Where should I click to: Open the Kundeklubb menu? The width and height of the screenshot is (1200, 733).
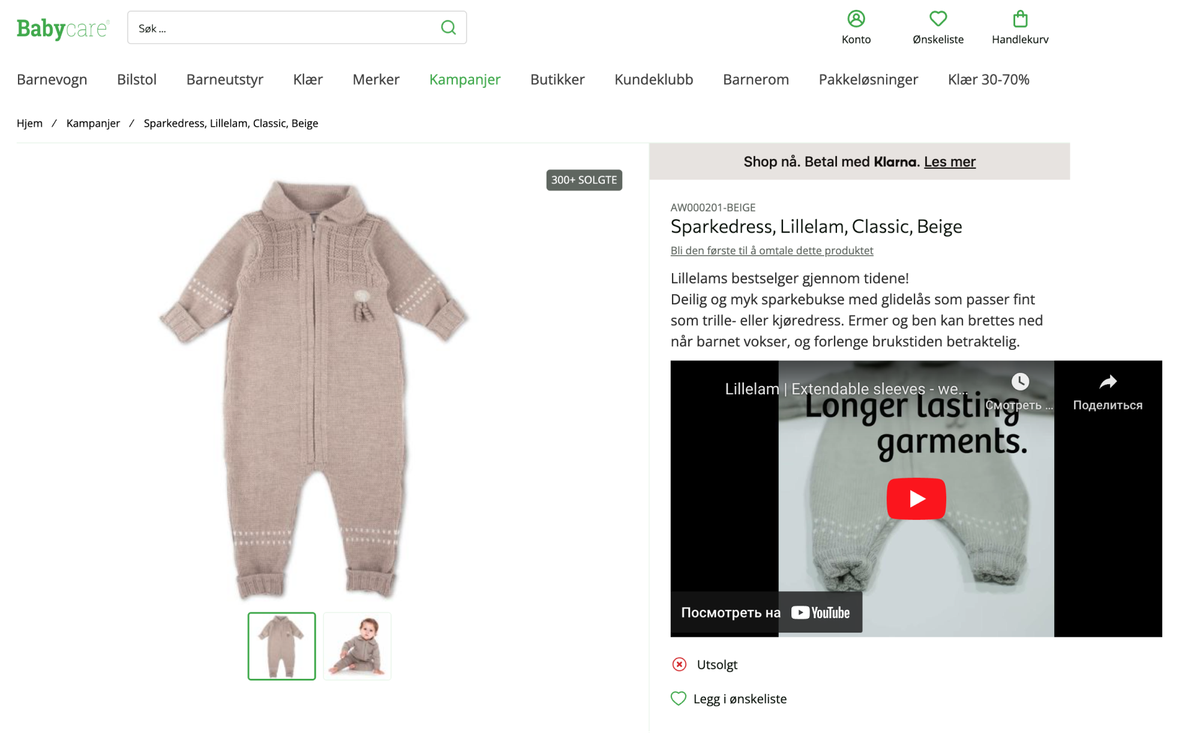click(654, 79)
